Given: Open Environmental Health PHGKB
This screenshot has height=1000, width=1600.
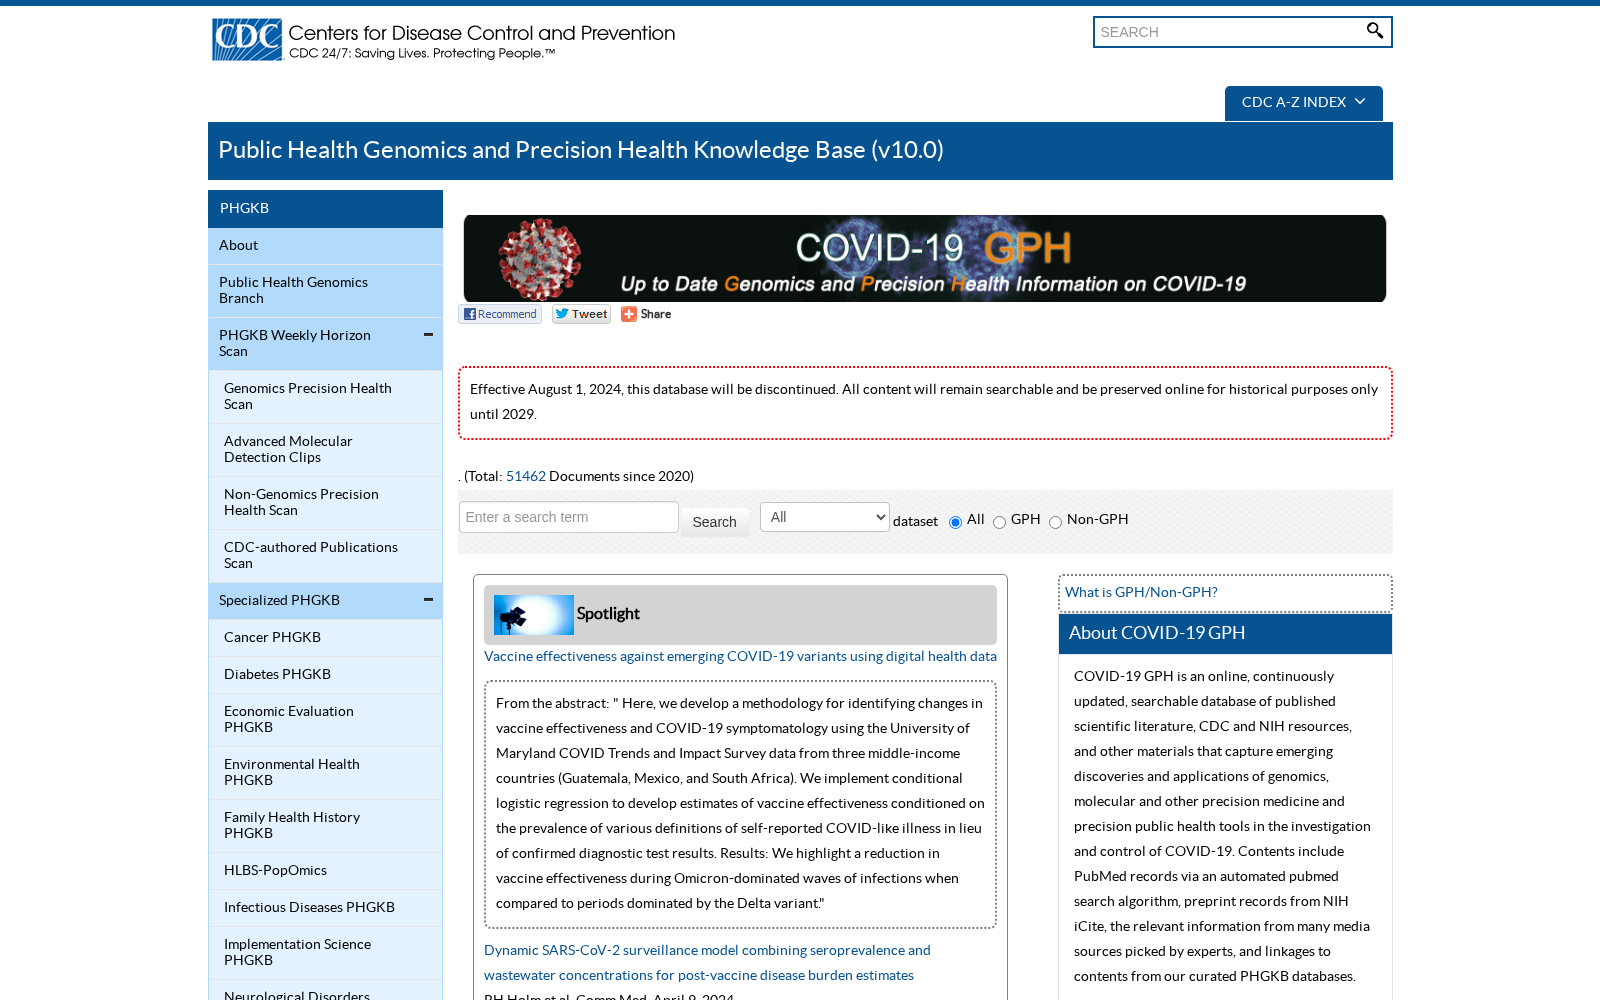Looking at the screenshot, I should [325, 773].
